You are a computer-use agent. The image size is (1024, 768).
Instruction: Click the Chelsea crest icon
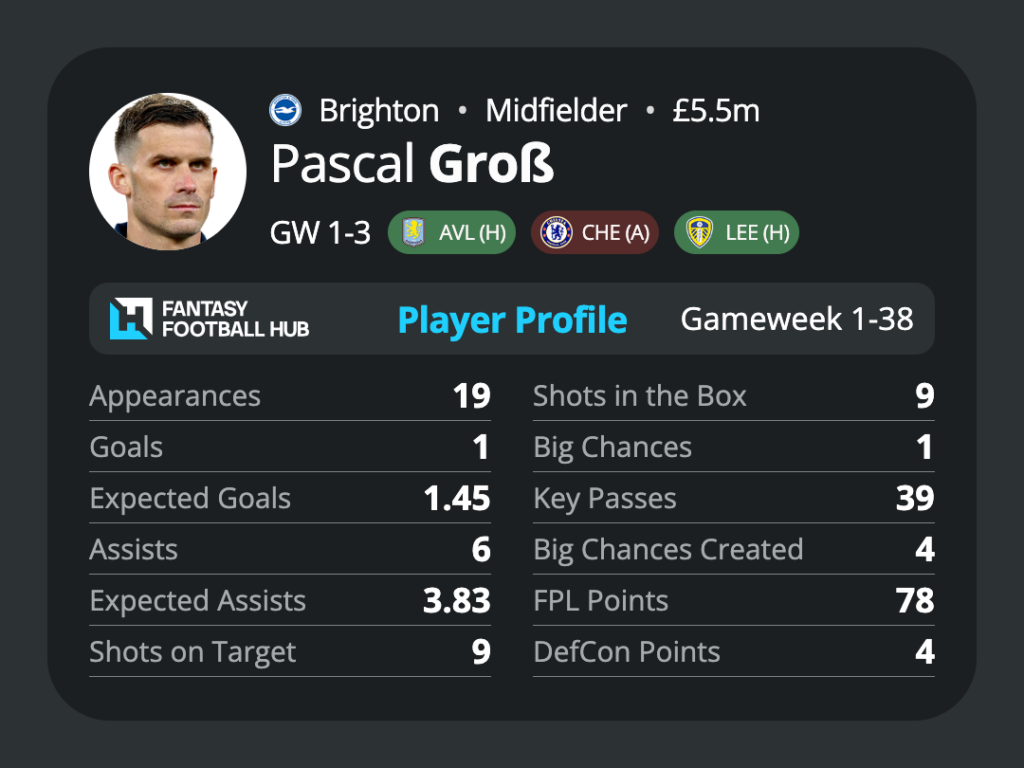point(556,232)
